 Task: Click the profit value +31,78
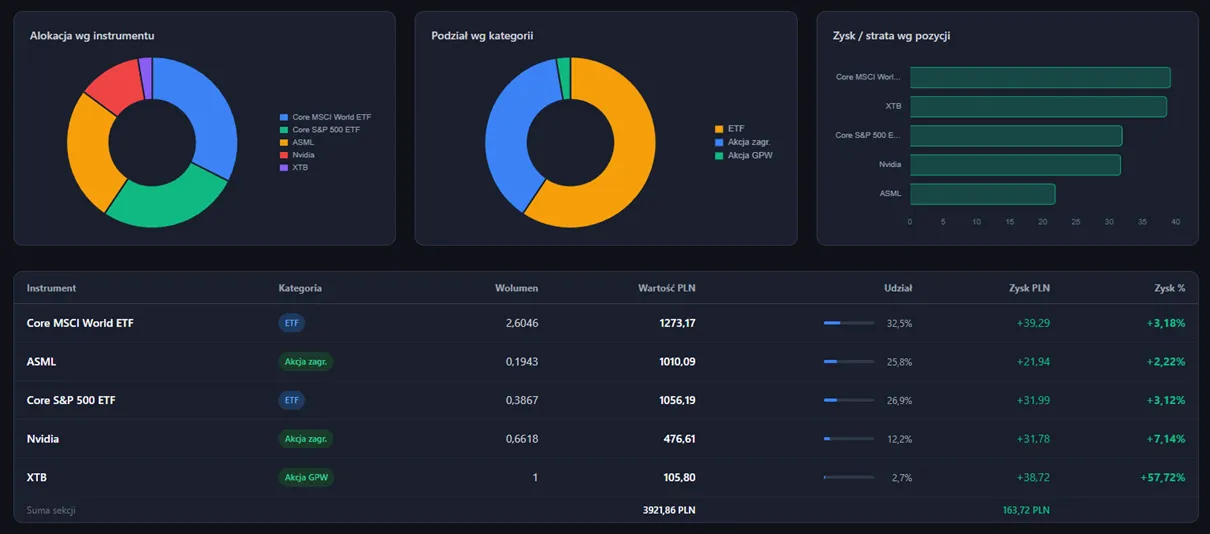click(x=1033, y=439)
